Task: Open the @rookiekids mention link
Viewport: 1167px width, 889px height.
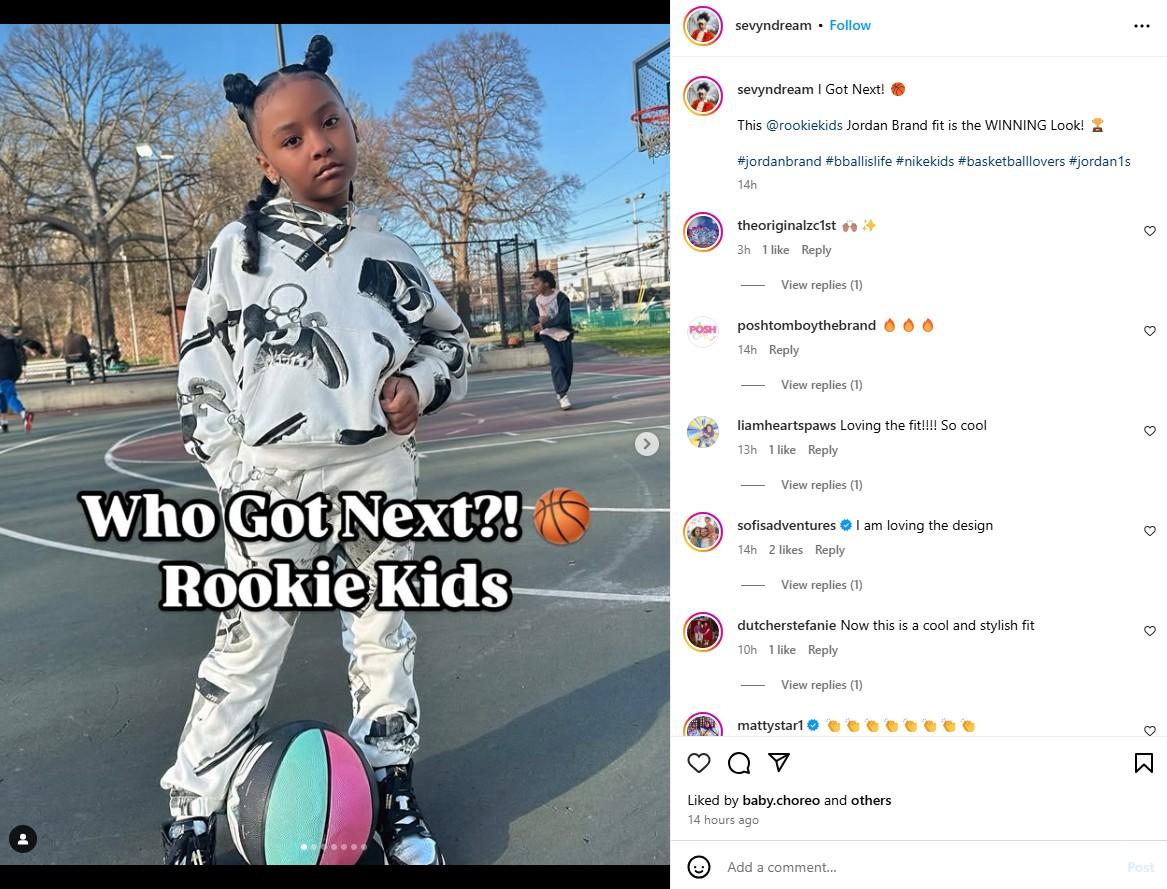Action: (x=804, y=125)
